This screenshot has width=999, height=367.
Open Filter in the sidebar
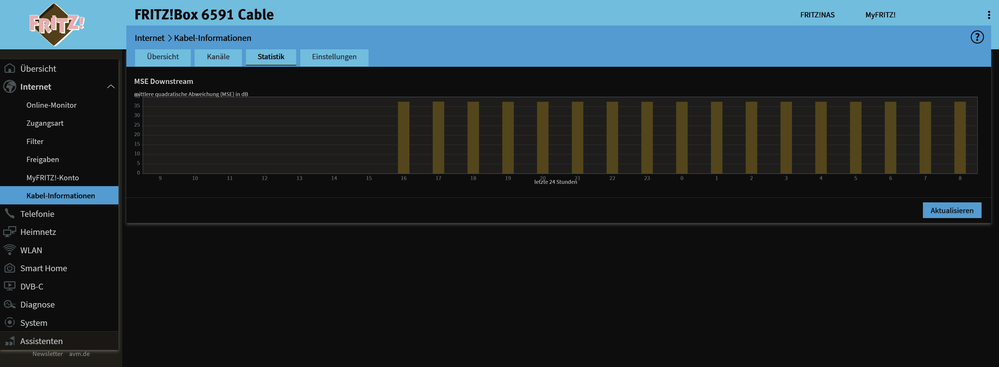pos(35,141)
